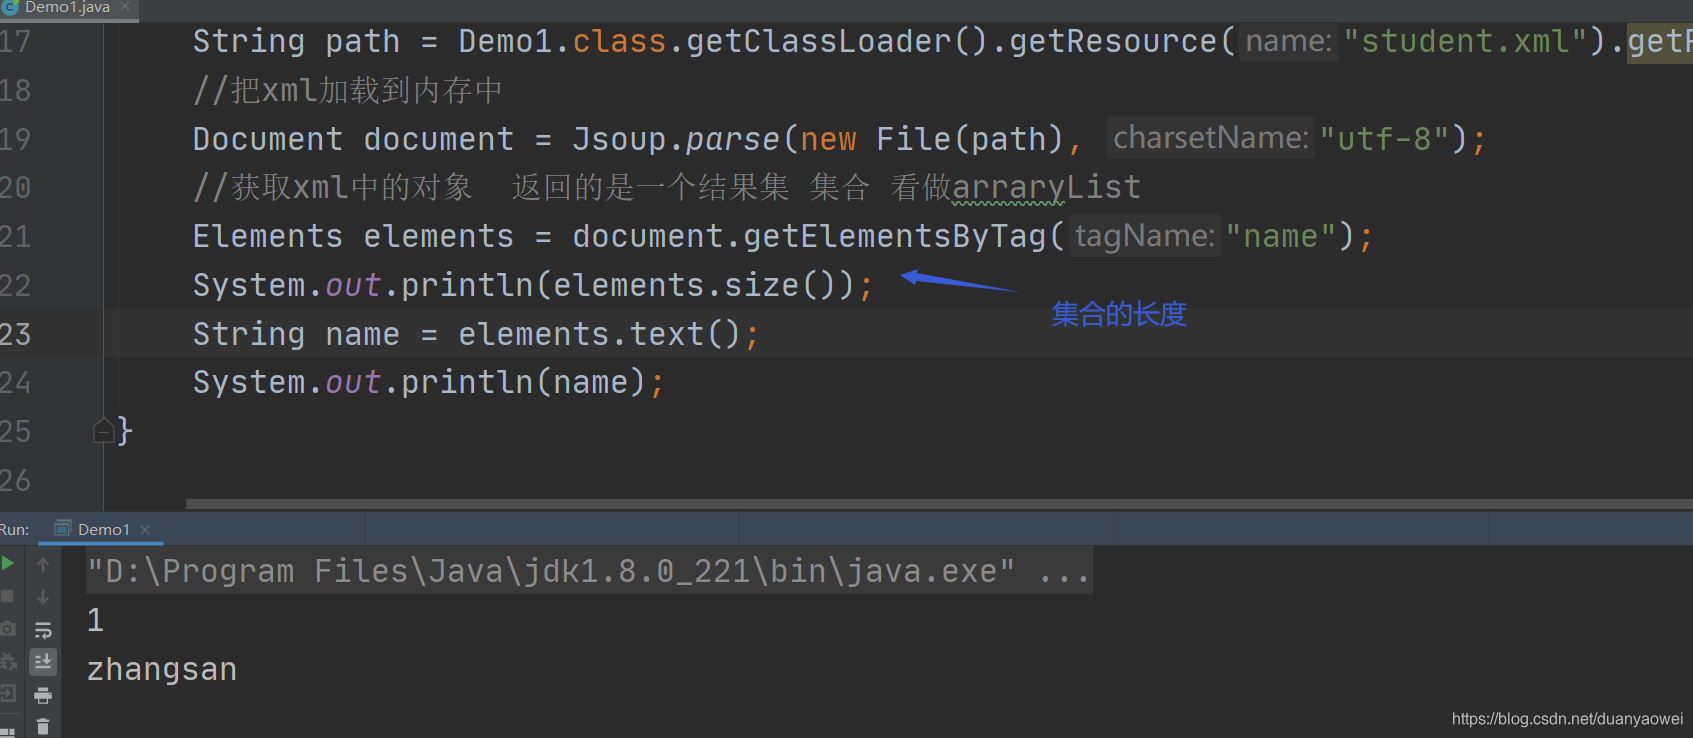Click the "name" tag string on line 21

pos(1281,237)
